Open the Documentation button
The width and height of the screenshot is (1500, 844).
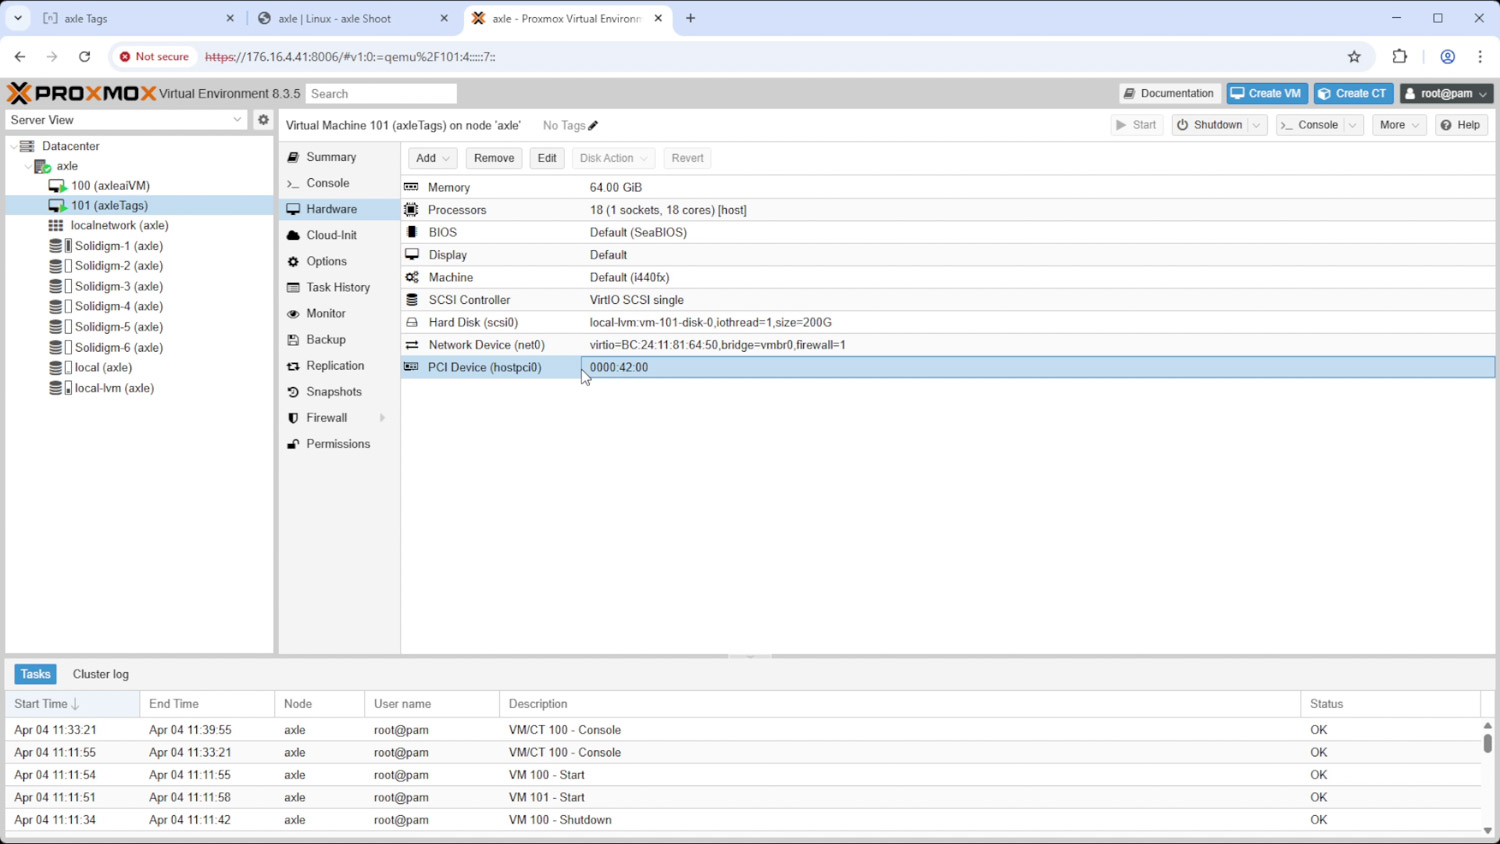pyautogui.click(x=1170, y=93)
